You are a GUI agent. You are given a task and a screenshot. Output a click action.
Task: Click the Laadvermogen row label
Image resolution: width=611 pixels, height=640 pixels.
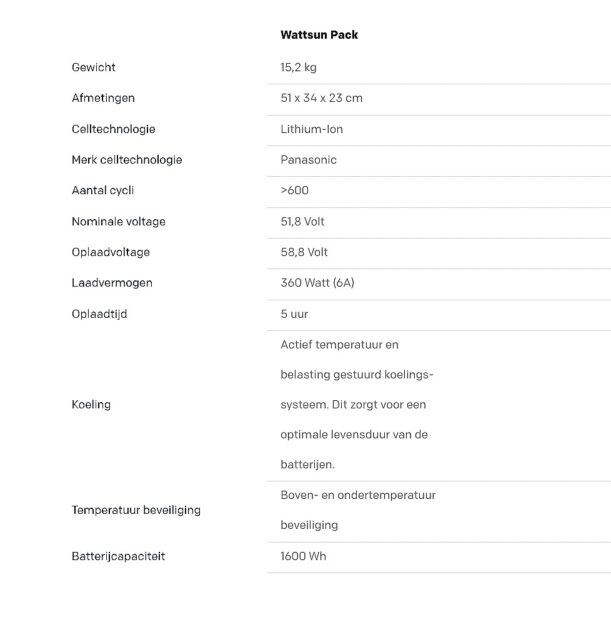click(x=112, y=283)
